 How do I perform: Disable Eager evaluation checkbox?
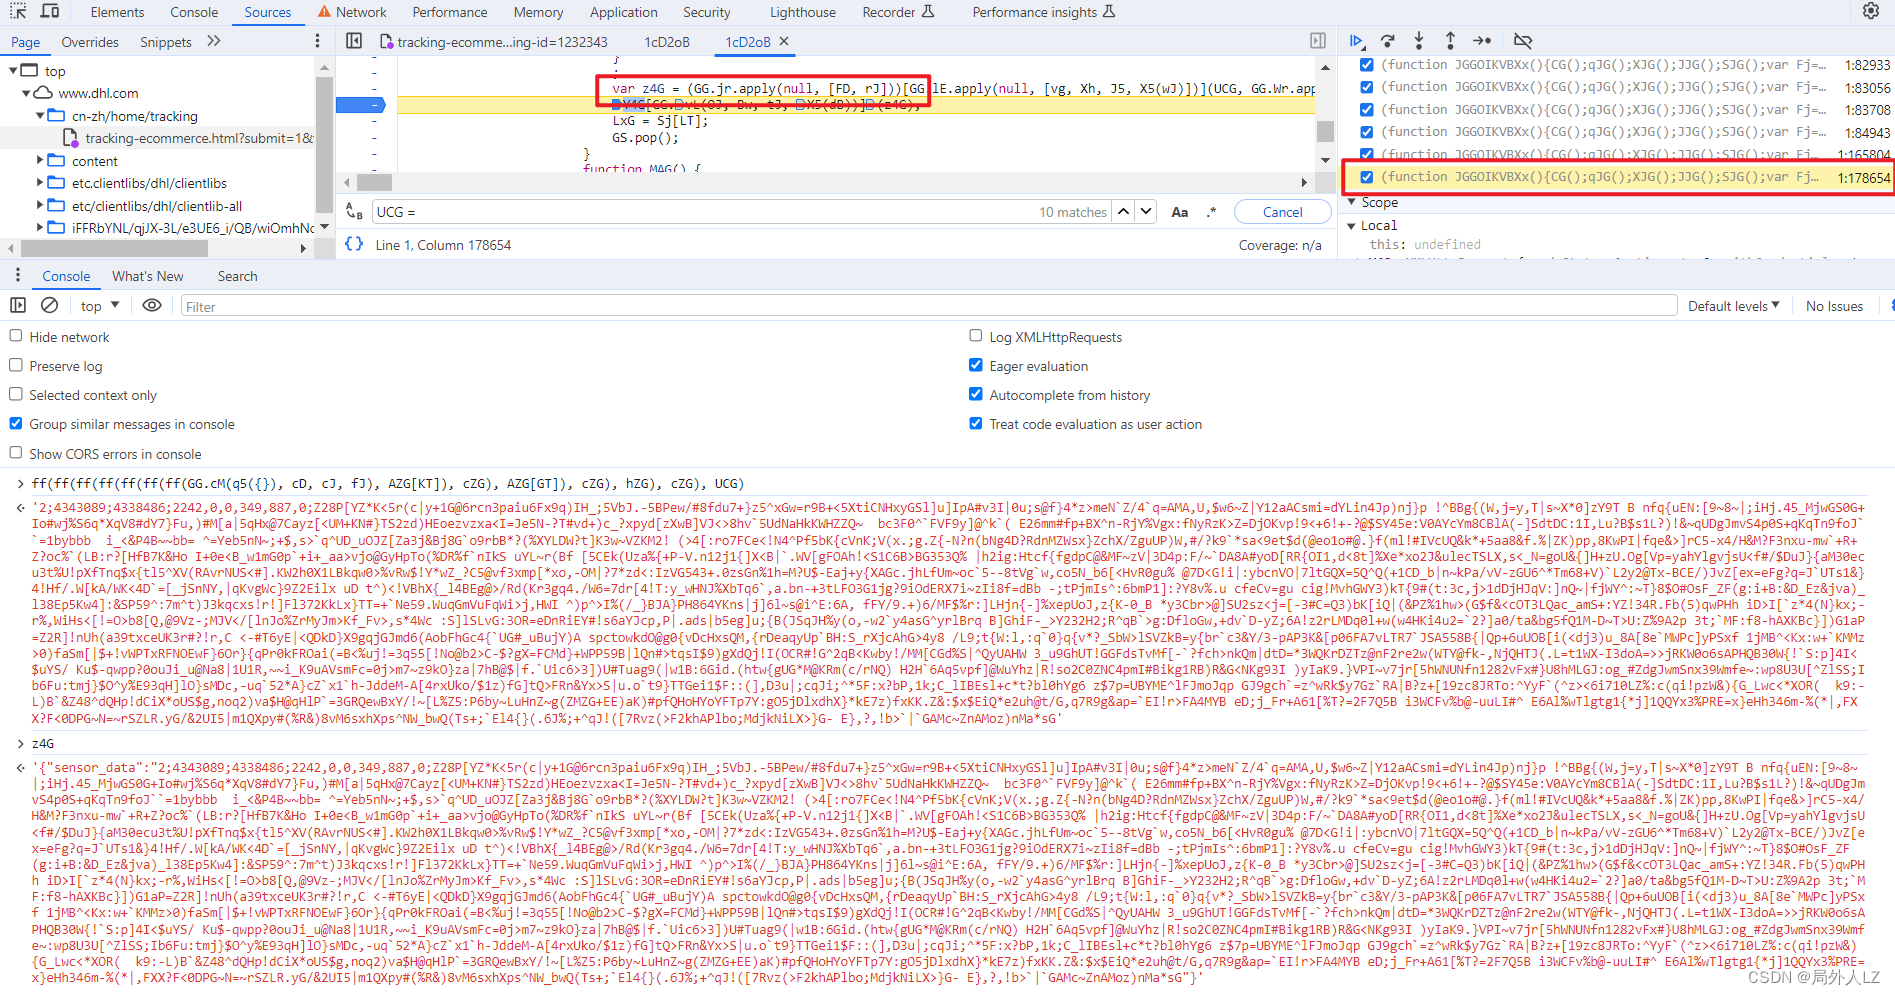[976, 365]
